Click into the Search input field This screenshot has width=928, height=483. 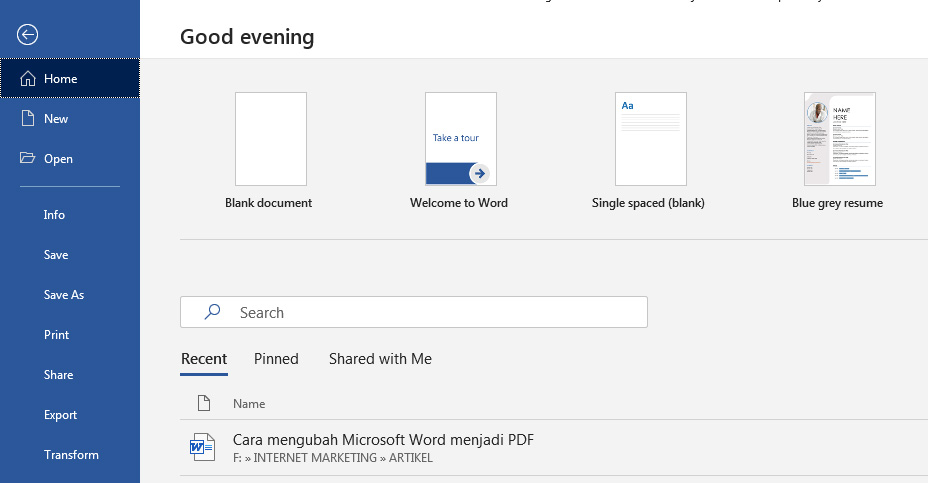[x=414, y=312]
